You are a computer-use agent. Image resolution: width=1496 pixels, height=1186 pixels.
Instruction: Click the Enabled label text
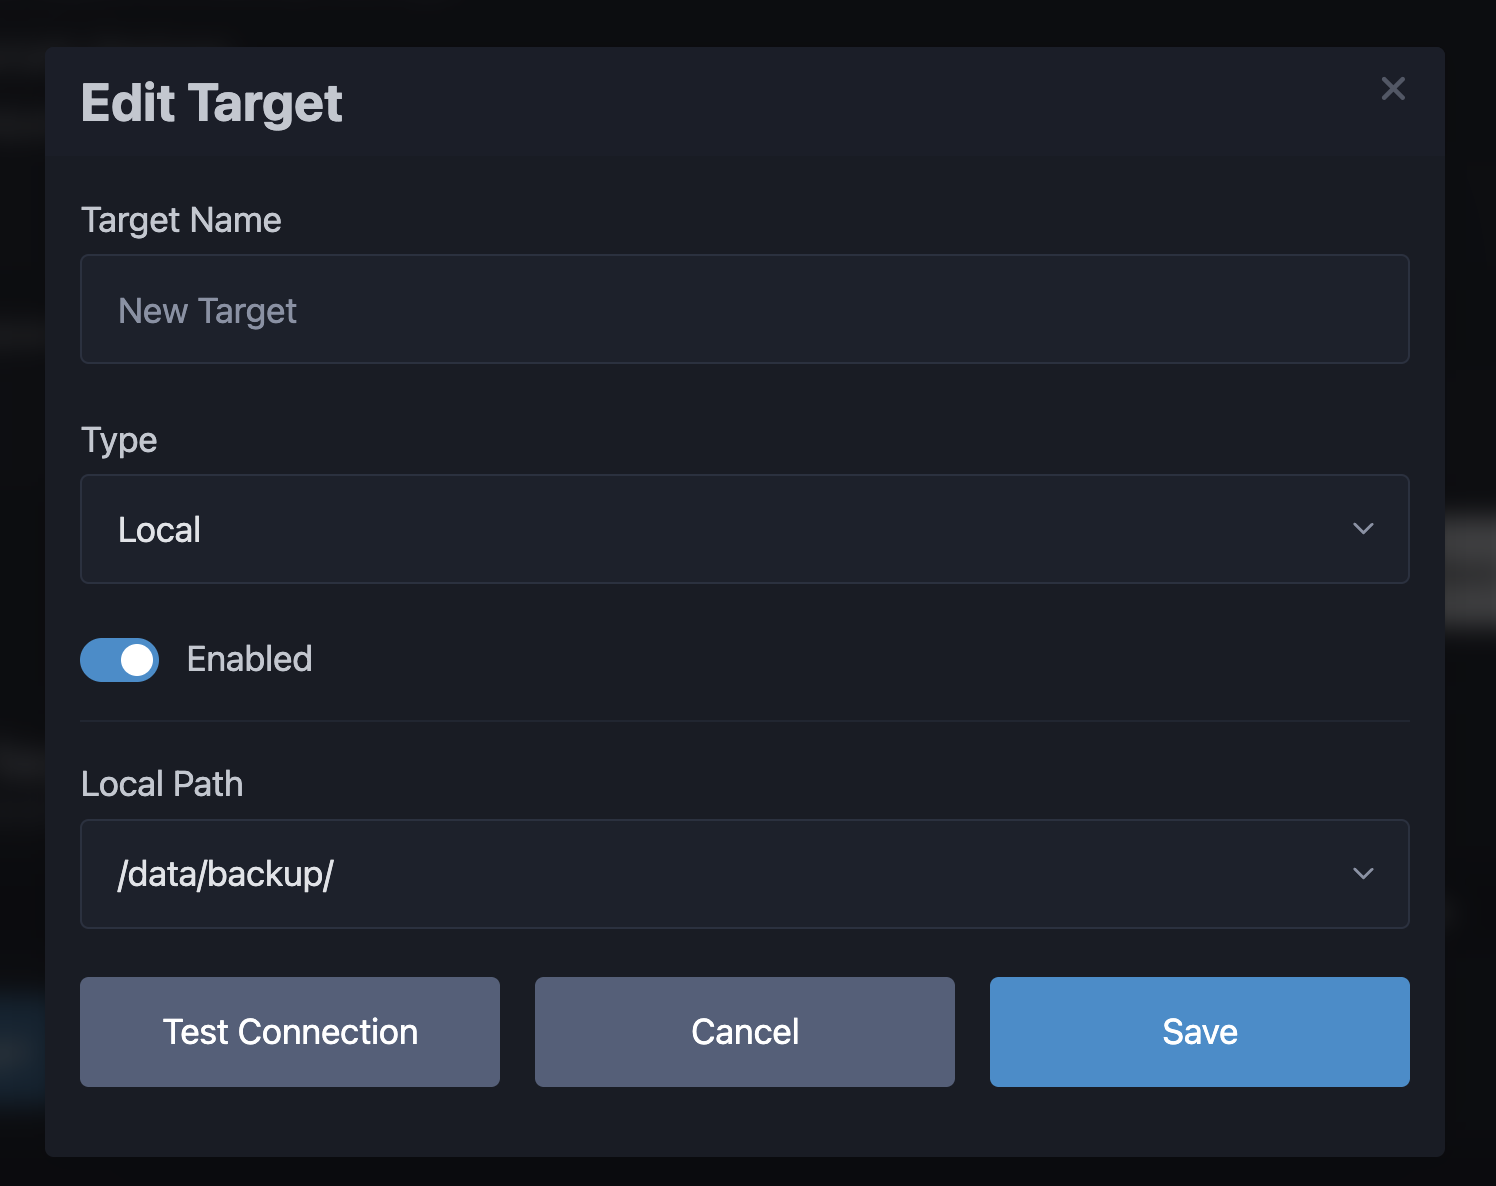pyautogui.click(x=249, y=658)
